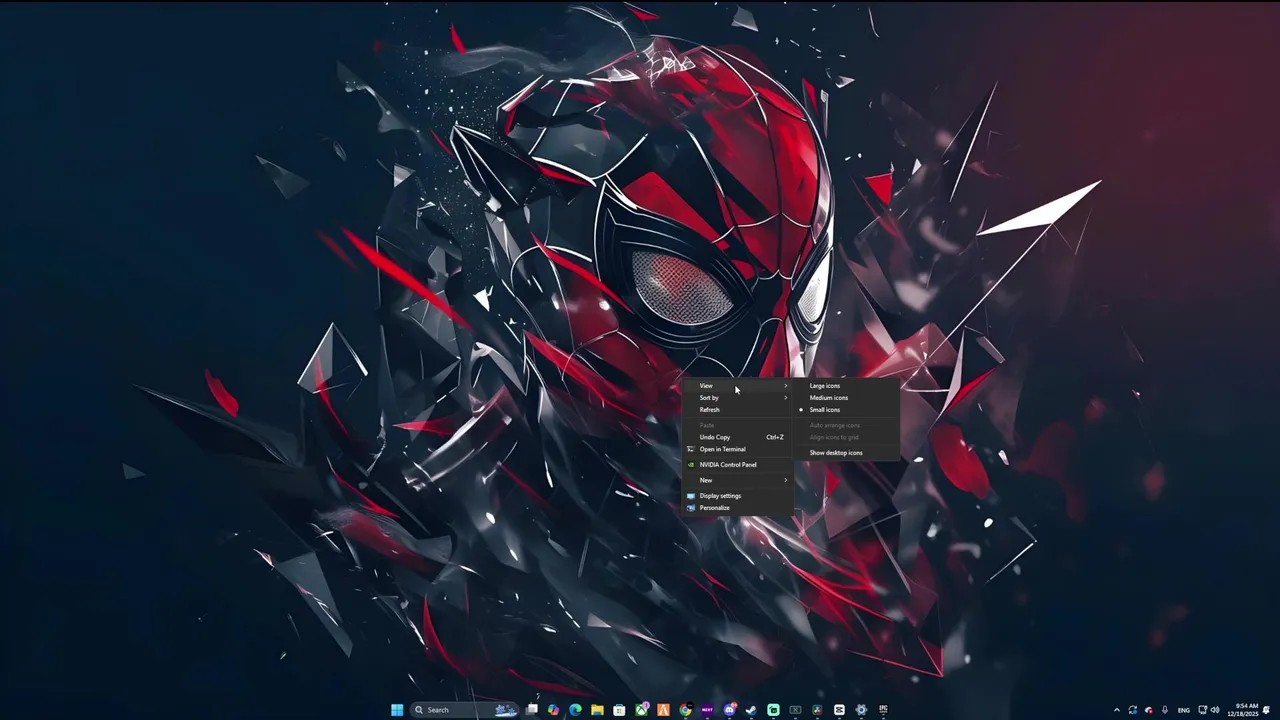Click the sync arrows tray icon

click(x=1133, y=710)
